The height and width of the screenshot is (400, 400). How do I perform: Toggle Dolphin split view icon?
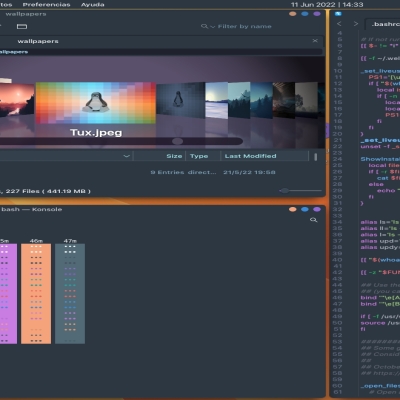click(22, 26)
